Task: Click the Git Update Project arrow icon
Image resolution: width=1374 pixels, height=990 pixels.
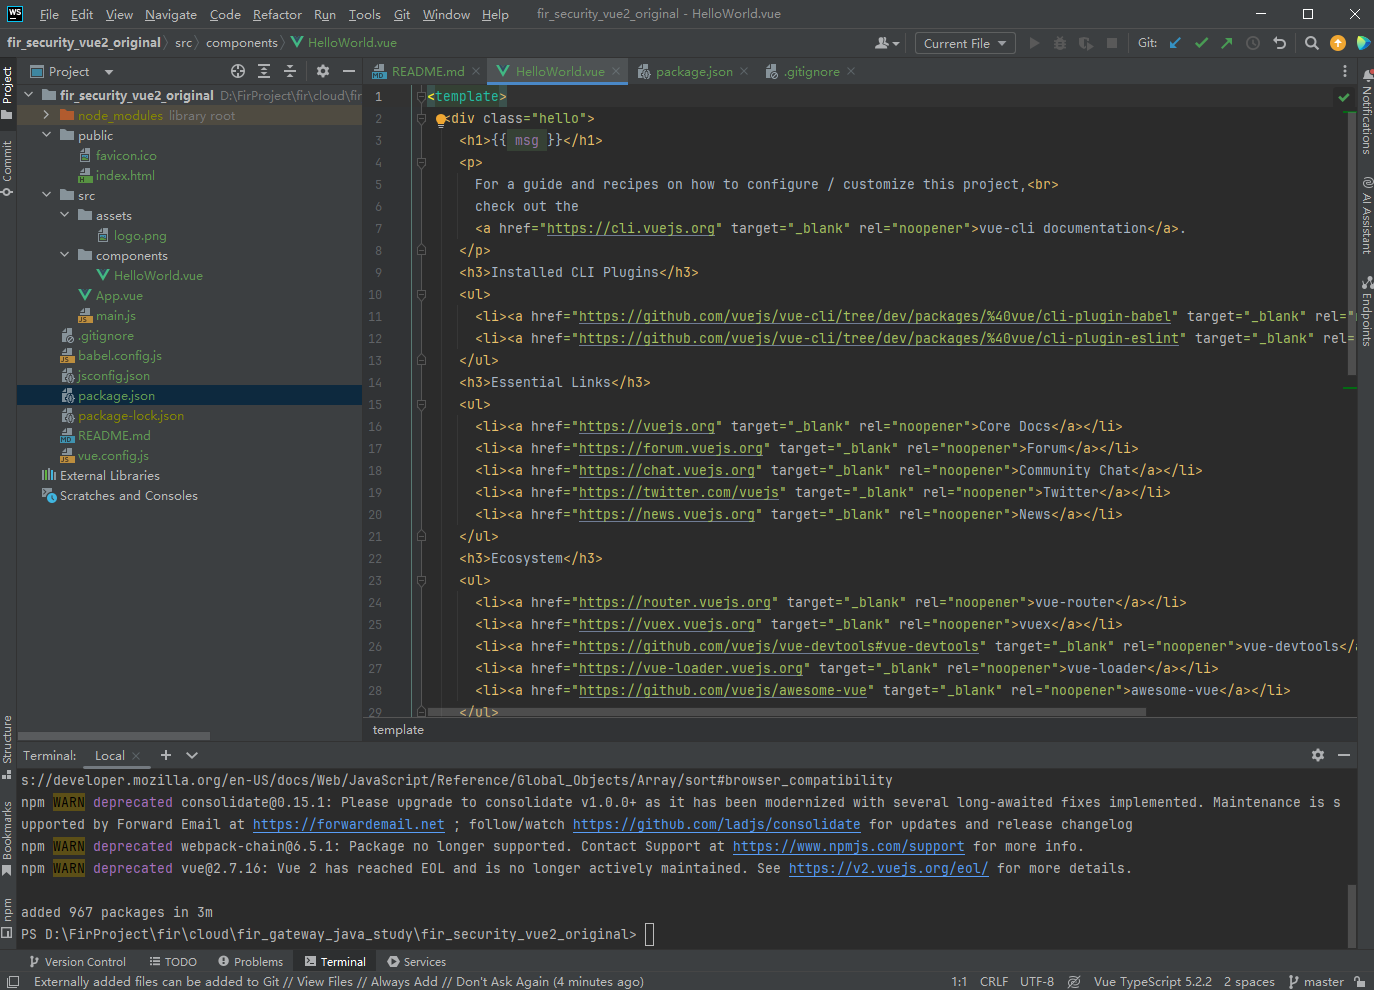Action: click(x=1176, y=43)
